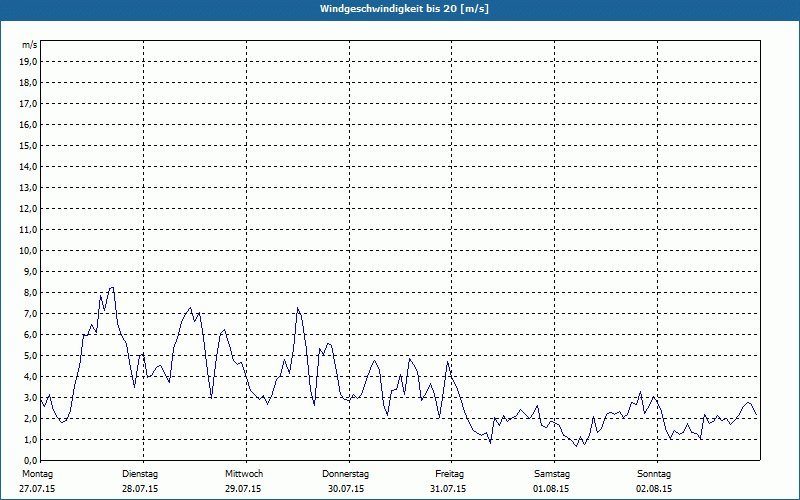Click the date 30.07.15
This screenshot has width=800, height=500.
click(346, 489)
